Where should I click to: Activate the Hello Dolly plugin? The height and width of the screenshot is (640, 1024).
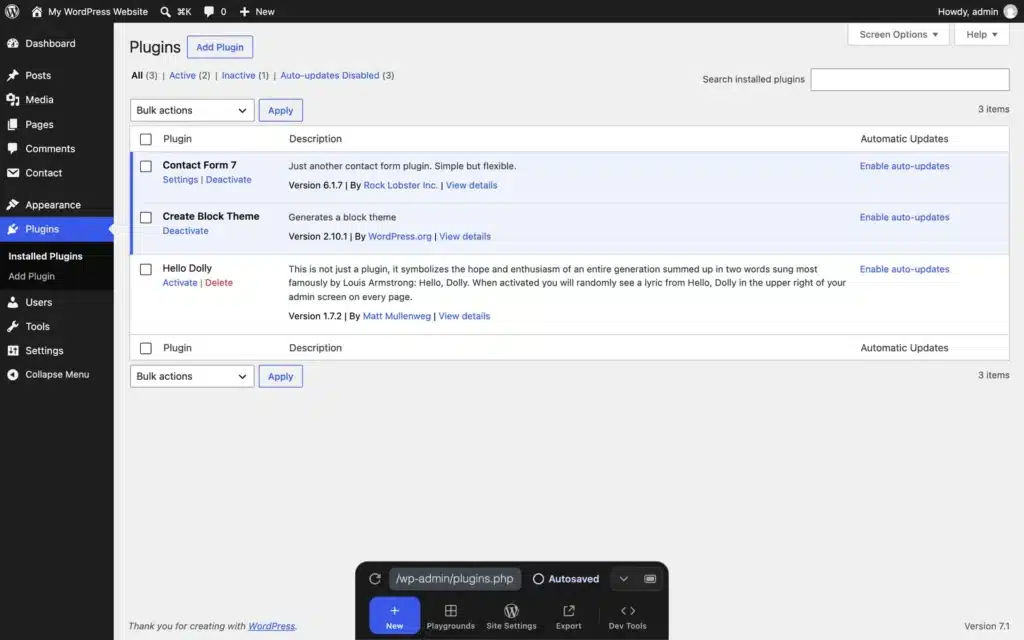click(x=180, y=283)
